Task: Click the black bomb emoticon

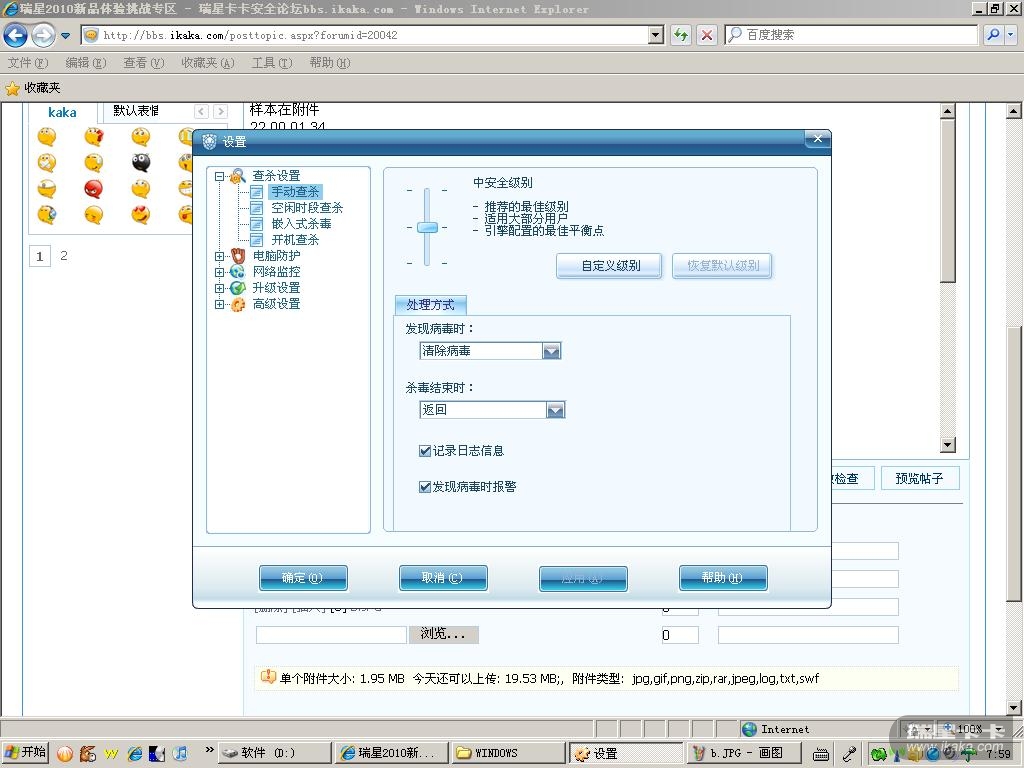Action: click(141, 162)
